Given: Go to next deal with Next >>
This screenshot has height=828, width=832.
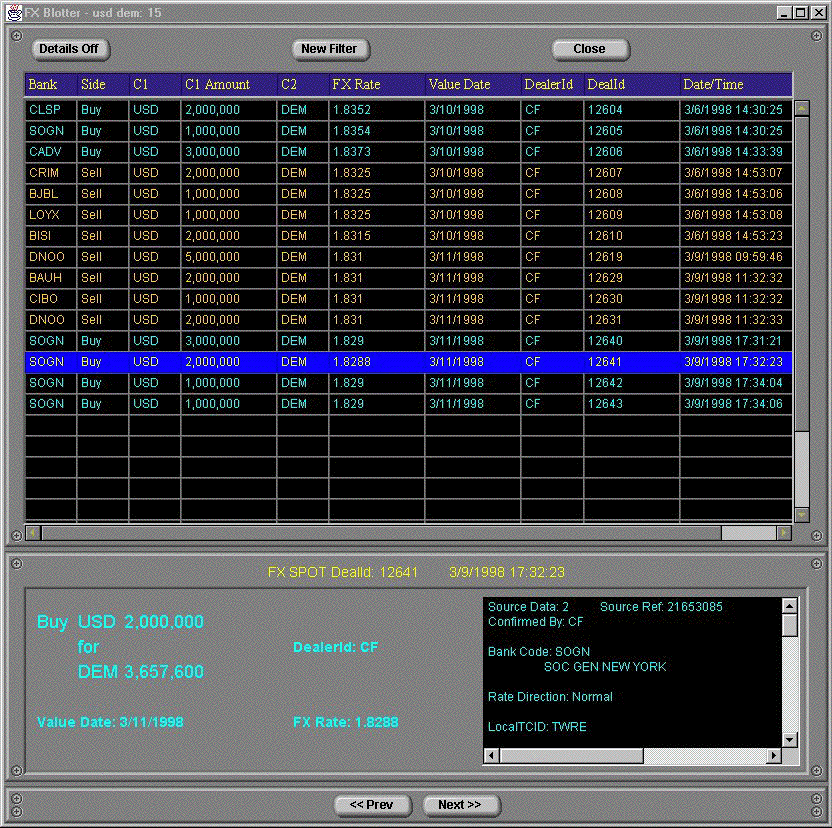Looking at the screenshot, I should pyautogui.click(x=460, y=805).
